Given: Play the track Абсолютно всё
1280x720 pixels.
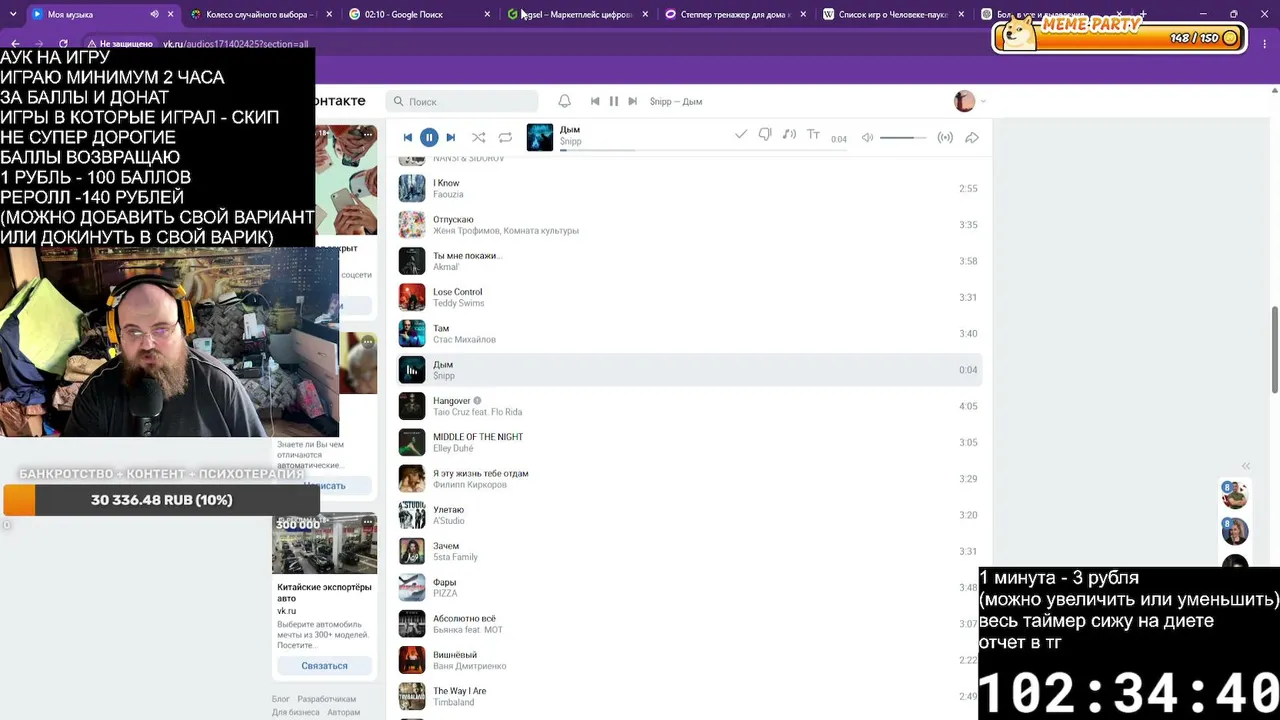Looking at the screenshot, I should click(x=690, y=624).
